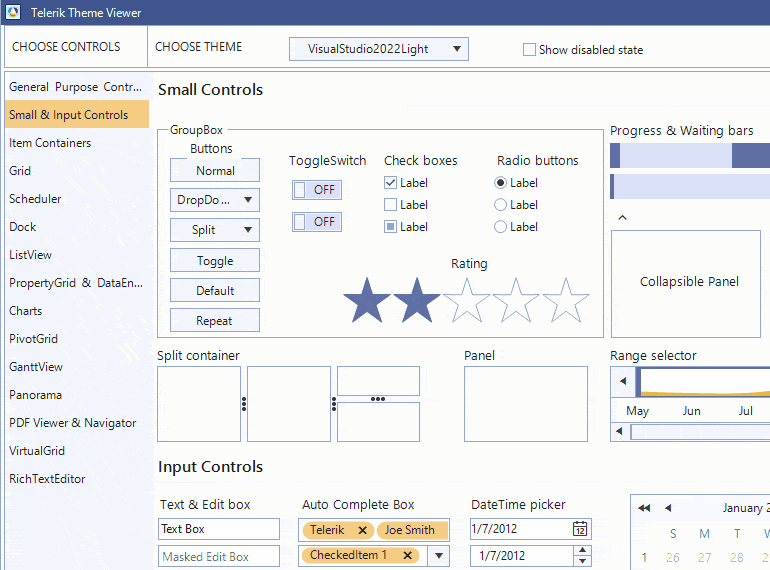Toggle the first OFF toggle switch
Screen dimensions: 770x570
point(317,190)
